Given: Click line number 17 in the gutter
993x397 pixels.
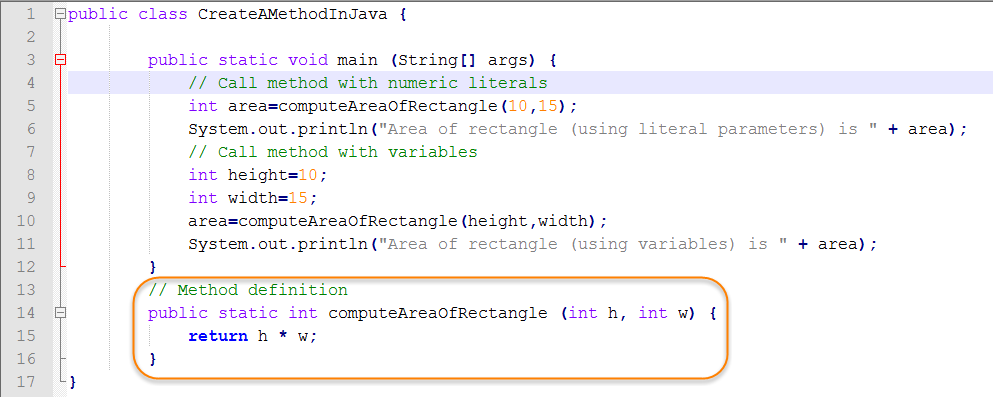Looking at the screenshot, I should click(x=27, y=382).
